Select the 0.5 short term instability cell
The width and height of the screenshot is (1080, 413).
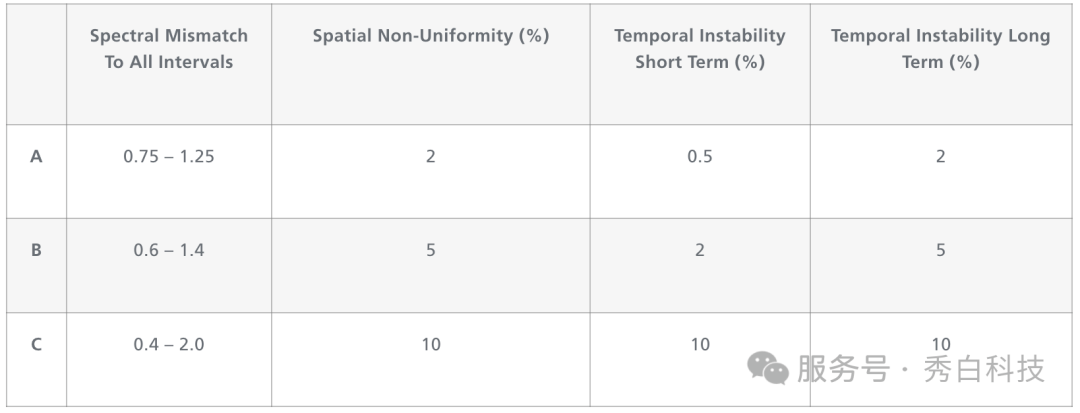[x=699, y=157]
